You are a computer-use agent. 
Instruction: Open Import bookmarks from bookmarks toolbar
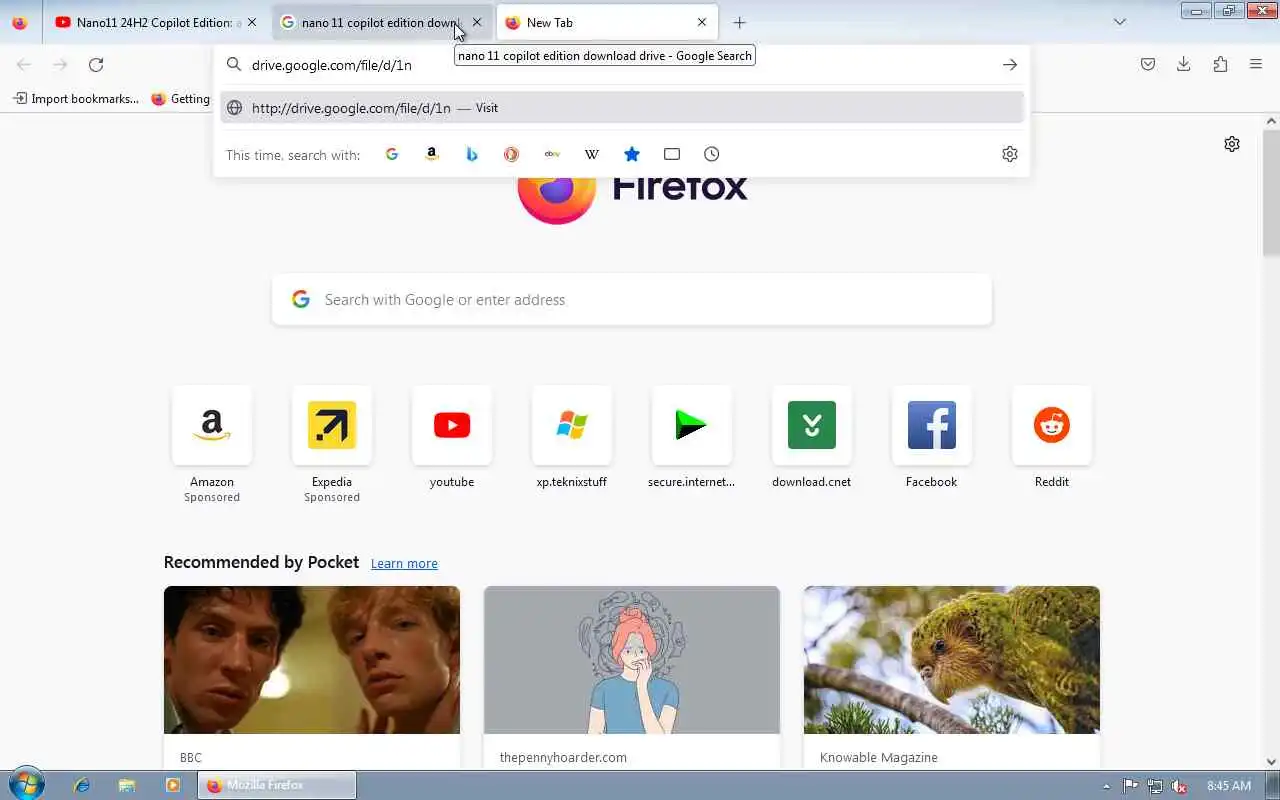coord(76,99)
